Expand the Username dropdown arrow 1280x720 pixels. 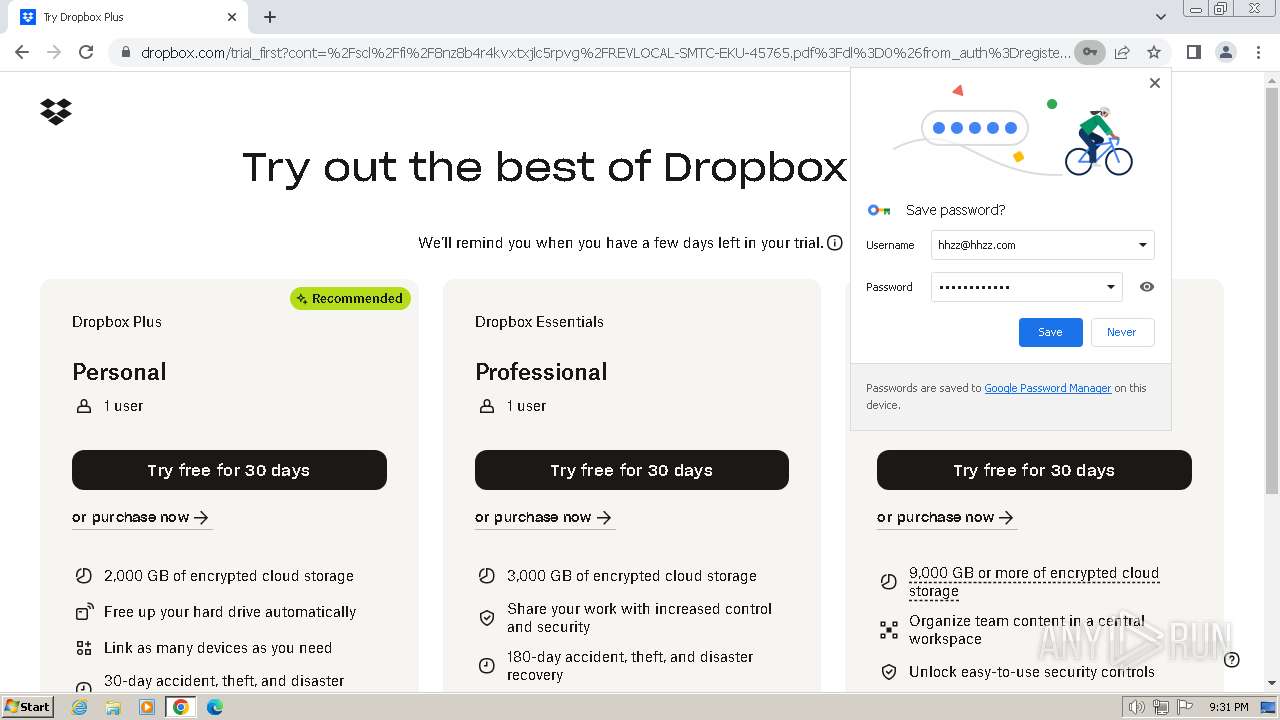pyautogui.click(x=1142, y=245)
